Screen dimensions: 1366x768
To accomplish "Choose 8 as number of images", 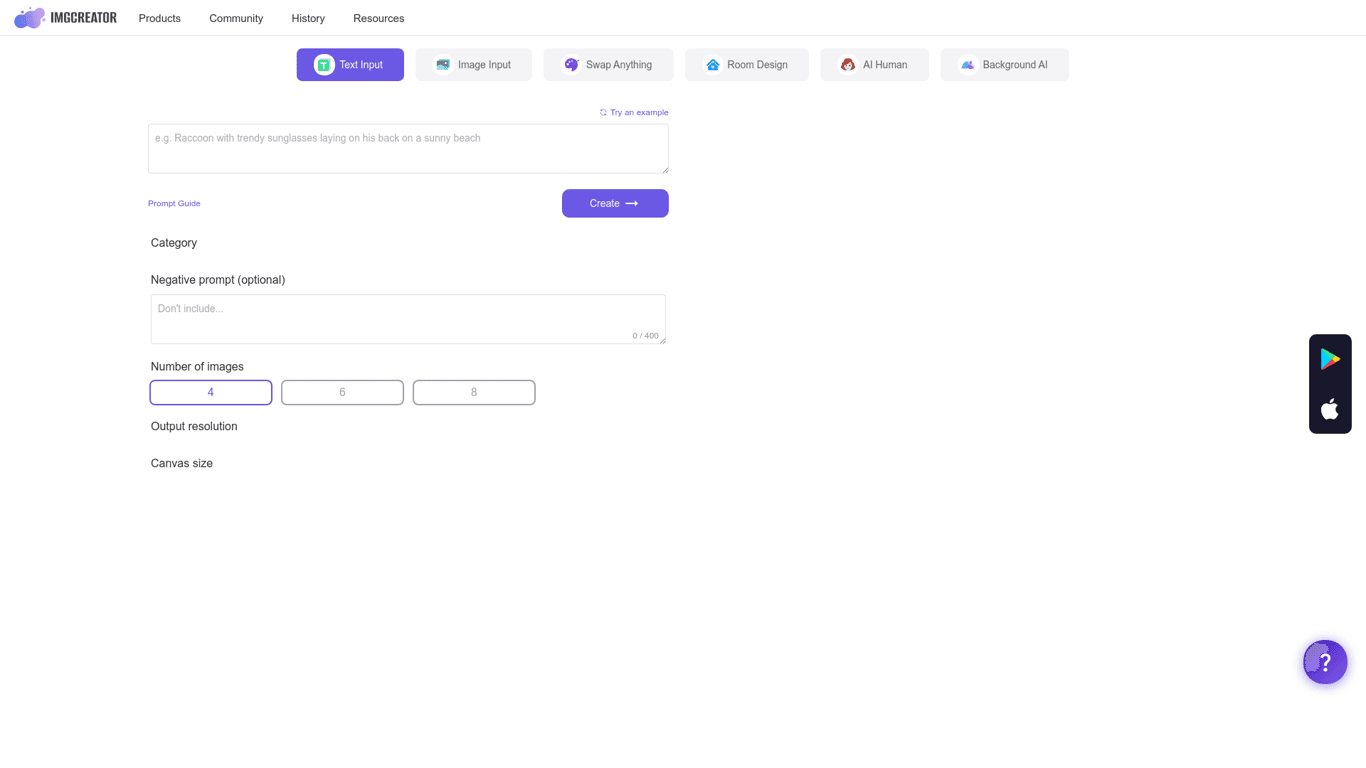I will [x=474, y=392].
